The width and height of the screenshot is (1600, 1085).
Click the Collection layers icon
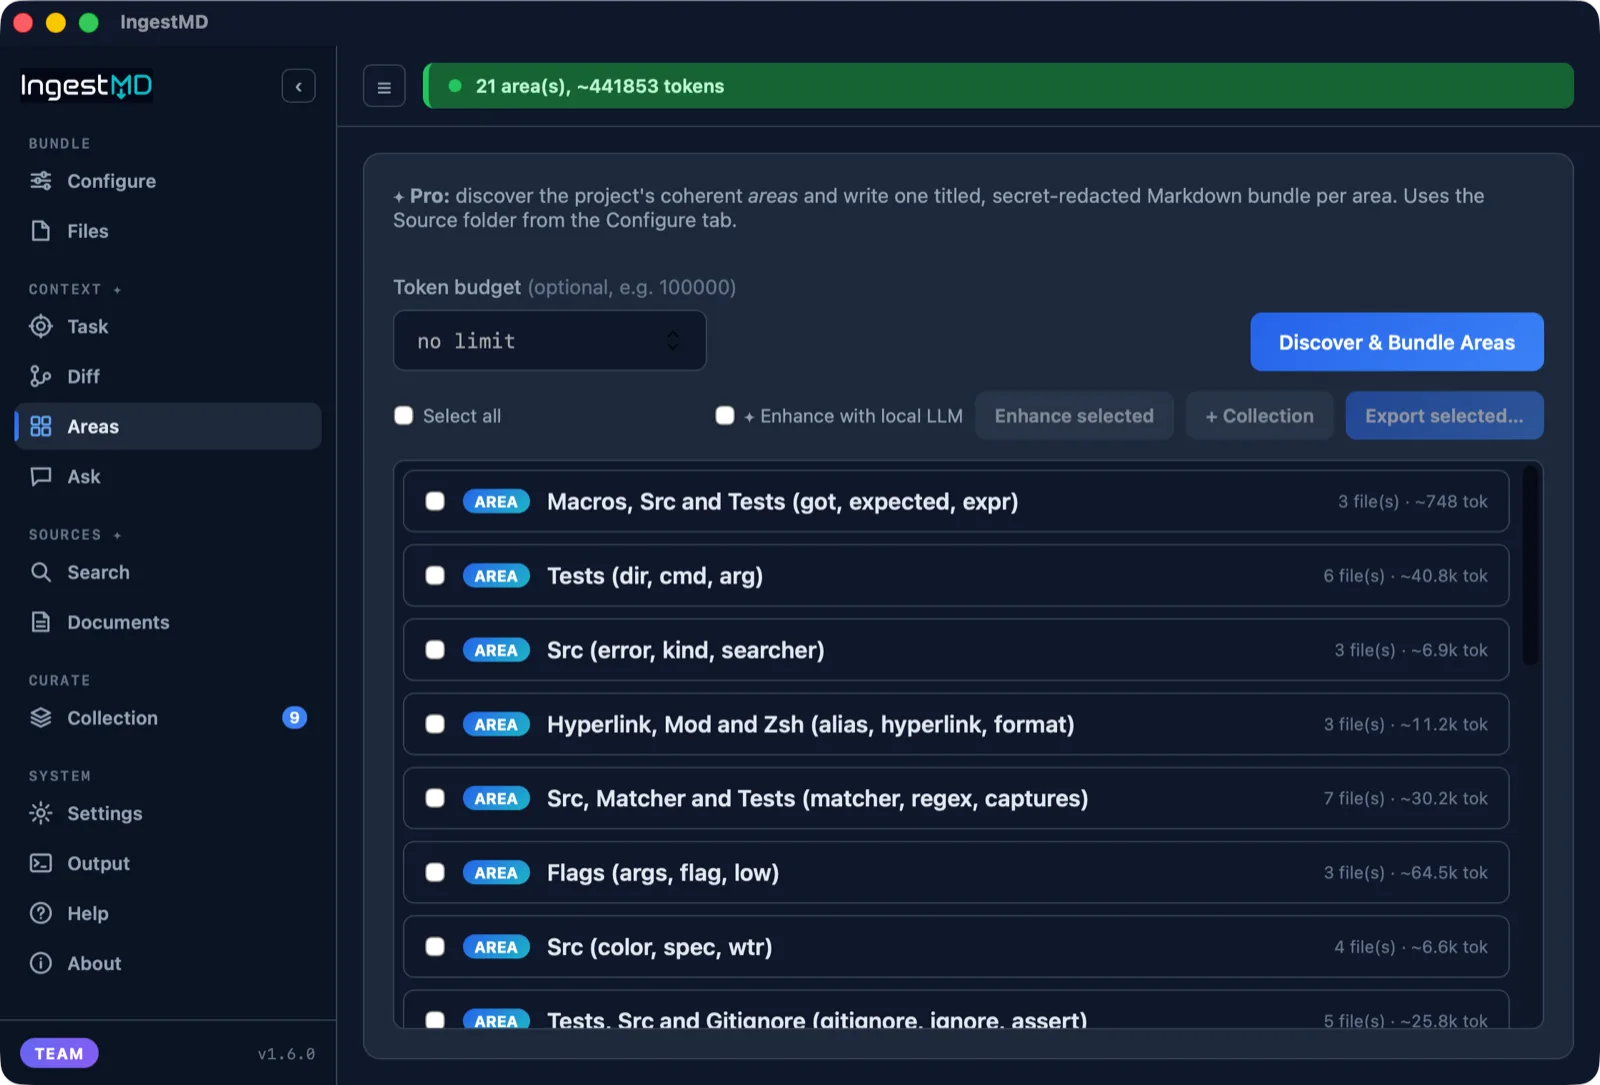[41, 718]
